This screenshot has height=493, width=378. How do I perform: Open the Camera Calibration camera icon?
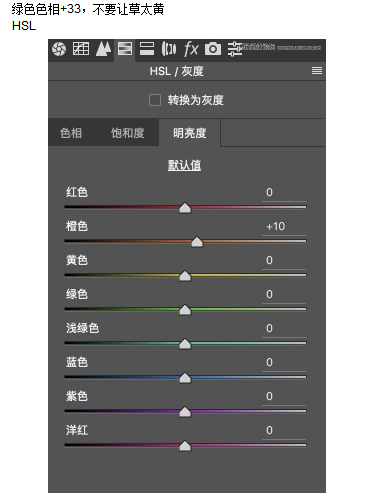(x=213, y=49)
